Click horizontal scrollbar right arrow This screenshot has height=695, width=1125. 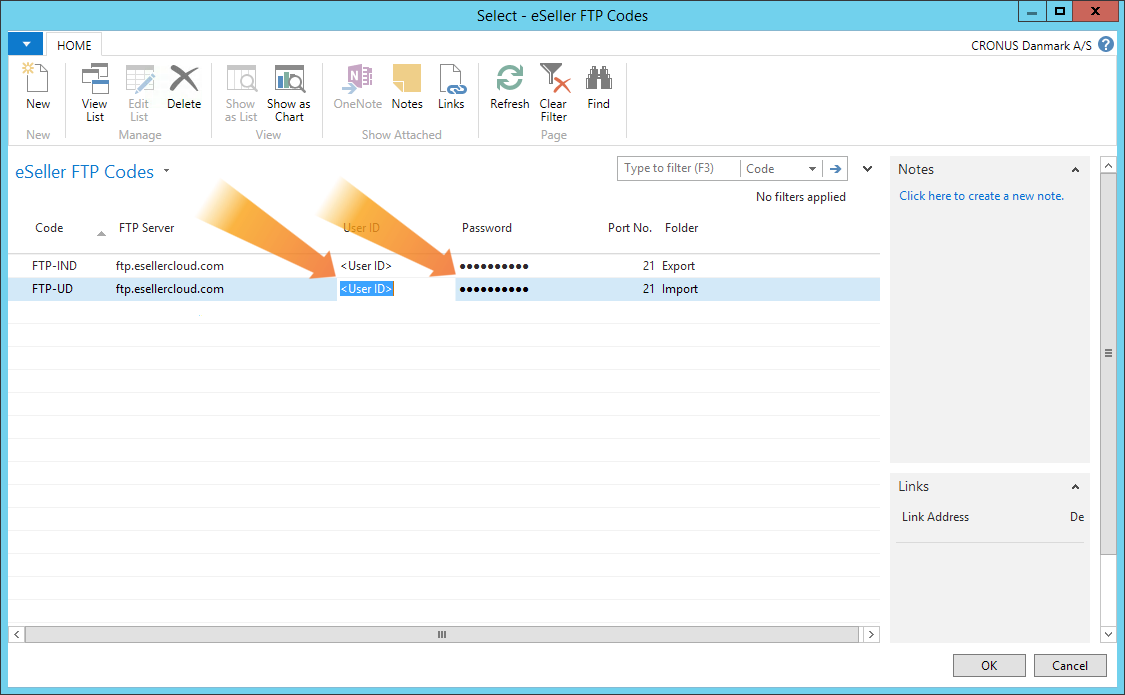[x=871, y=635]
